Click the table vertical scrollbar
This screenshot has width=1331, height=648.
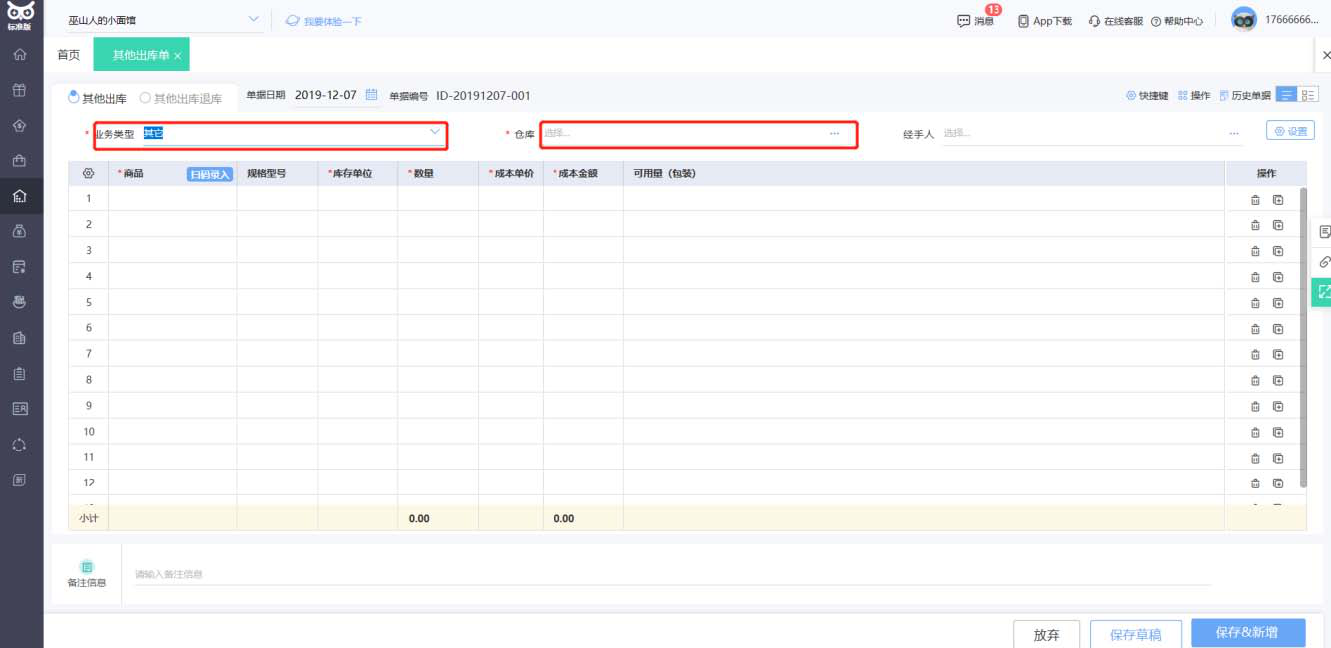[1302, 340]
